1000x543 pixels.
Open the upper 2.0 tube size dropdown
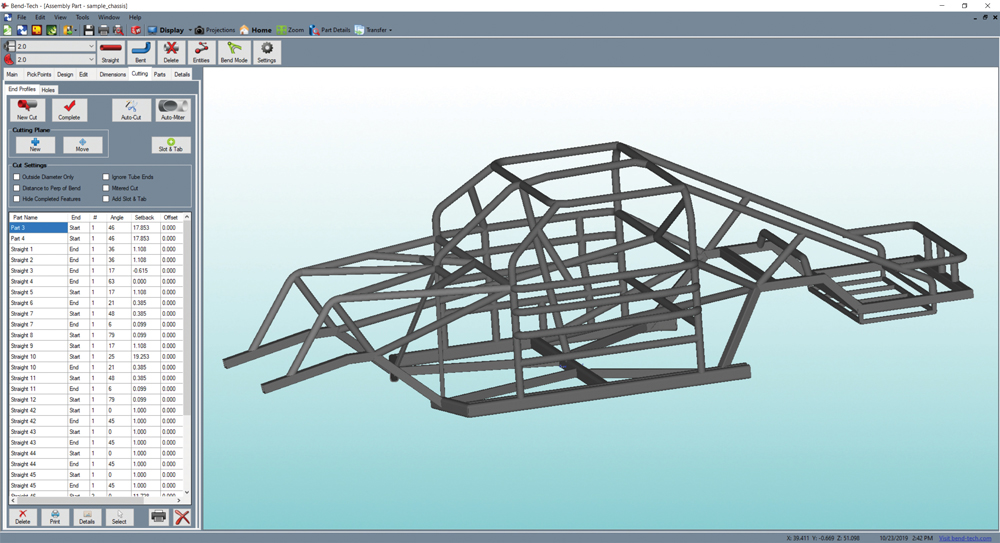tap(91, 46)
